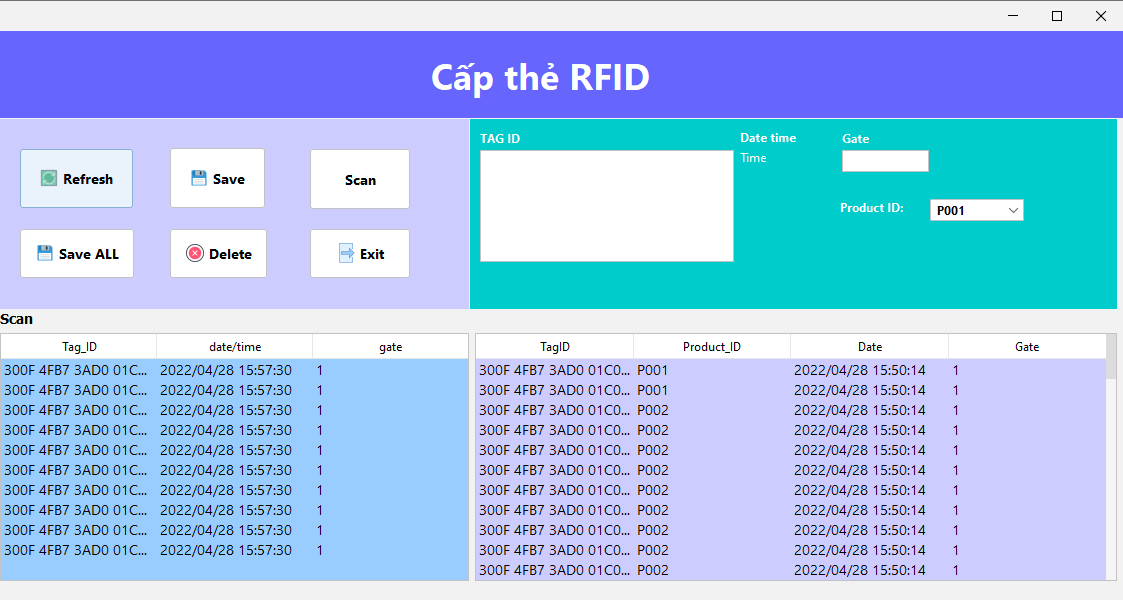This screenshot has width=1123, height=600.
Task: Focus the TAG ID text box
Action: [607, 205]
